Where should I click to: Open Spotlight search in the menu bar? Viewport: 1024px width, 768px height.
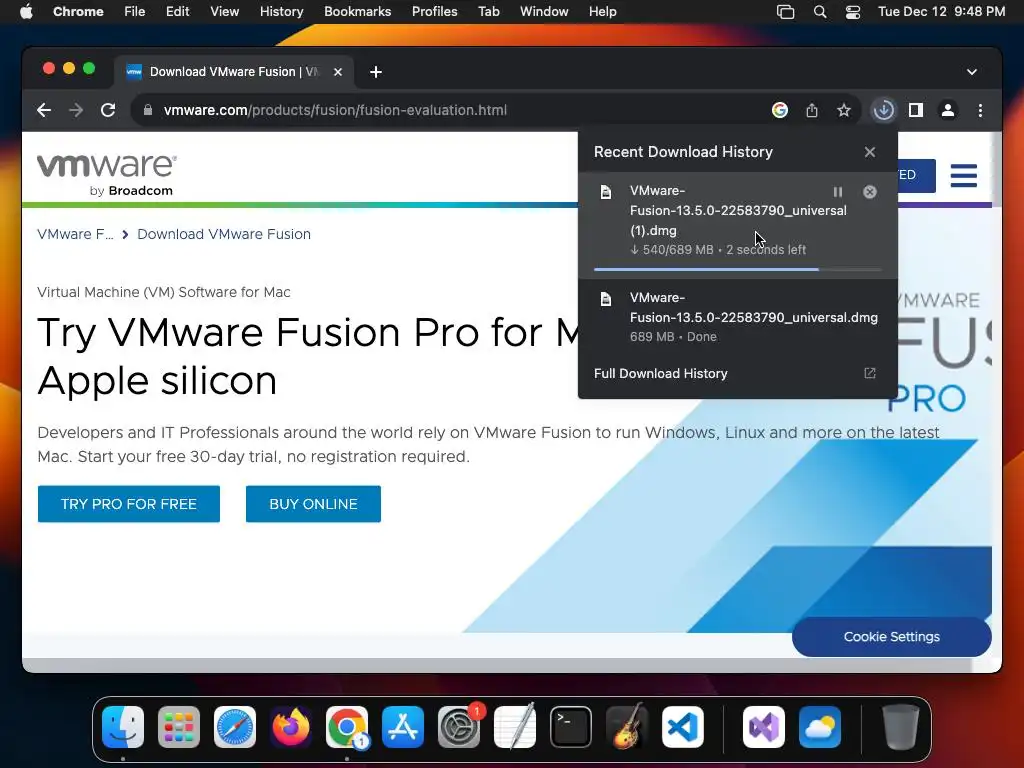(x=820, y=12)
